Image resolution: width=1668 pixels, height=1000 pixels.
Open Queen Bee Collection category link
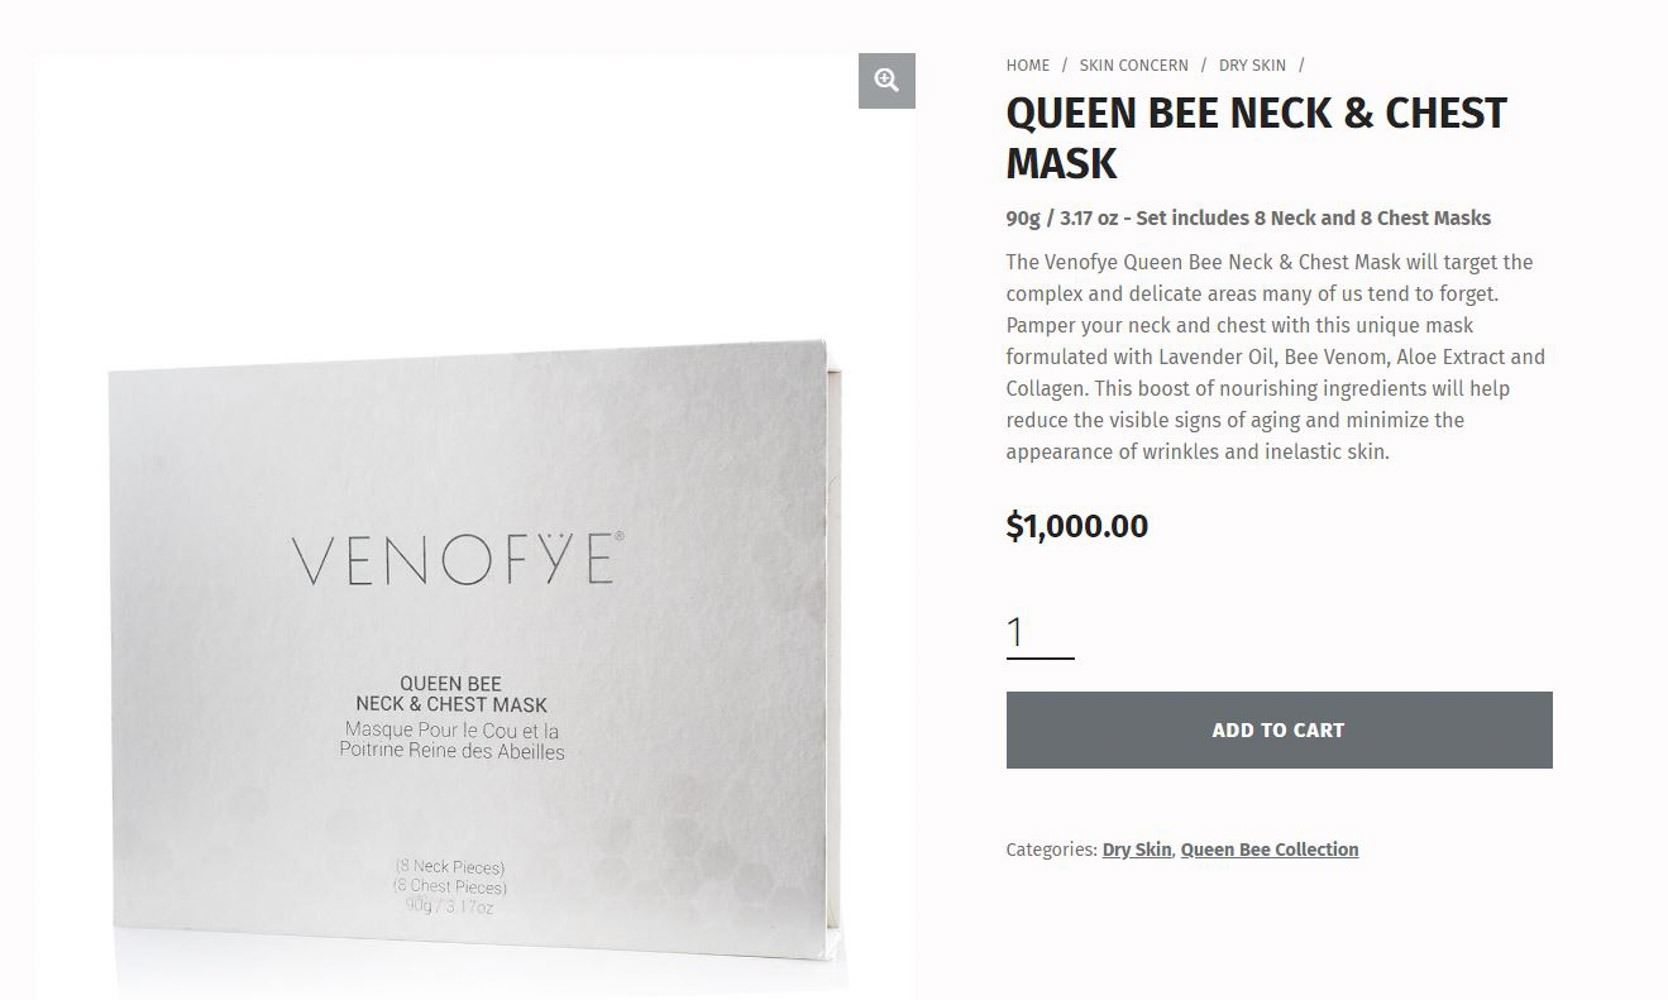tap(1269, 849)
